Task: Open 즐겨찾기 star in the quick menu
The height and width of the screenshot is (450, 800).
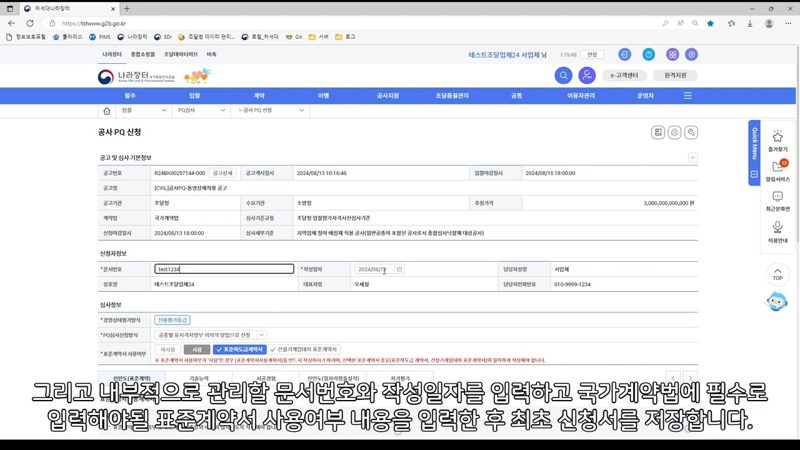Action: point(778,141)
